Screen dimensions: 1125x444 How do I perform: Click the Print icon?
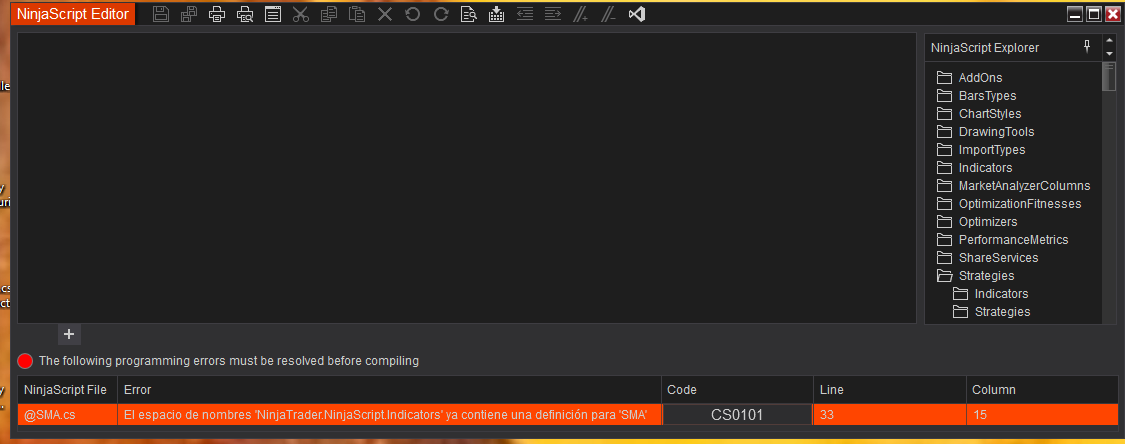pos(217,14)
